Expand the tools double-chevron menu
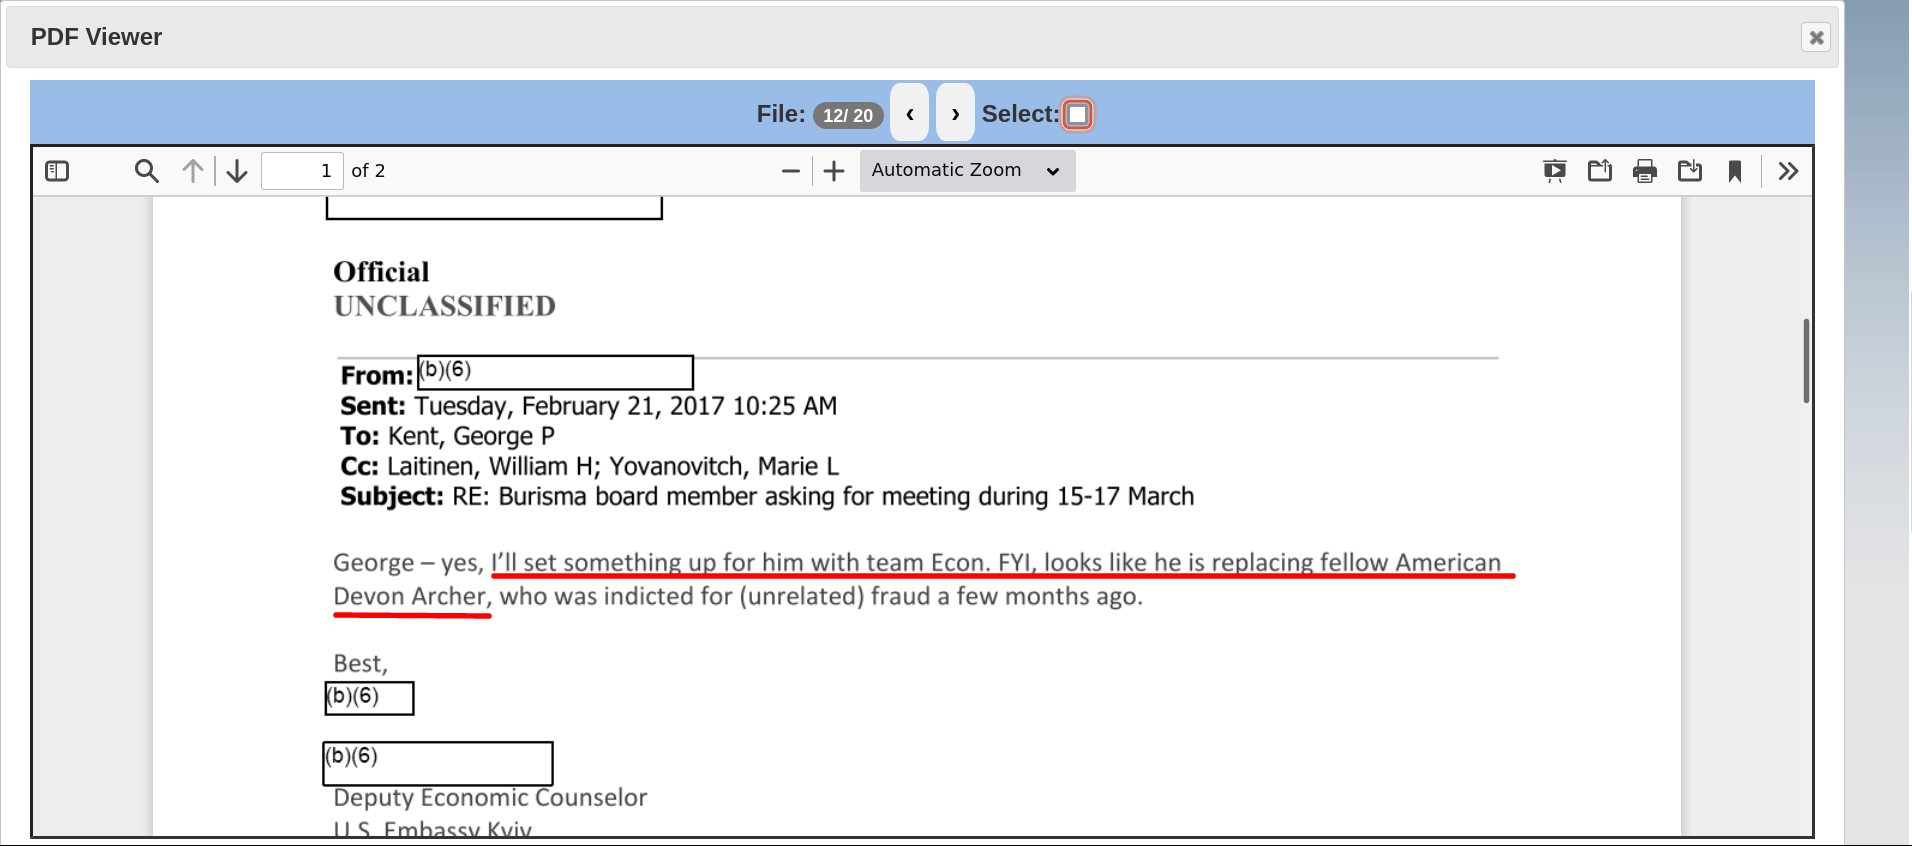The width and height of the screenshot is (1912, 846). (1789, 171)
